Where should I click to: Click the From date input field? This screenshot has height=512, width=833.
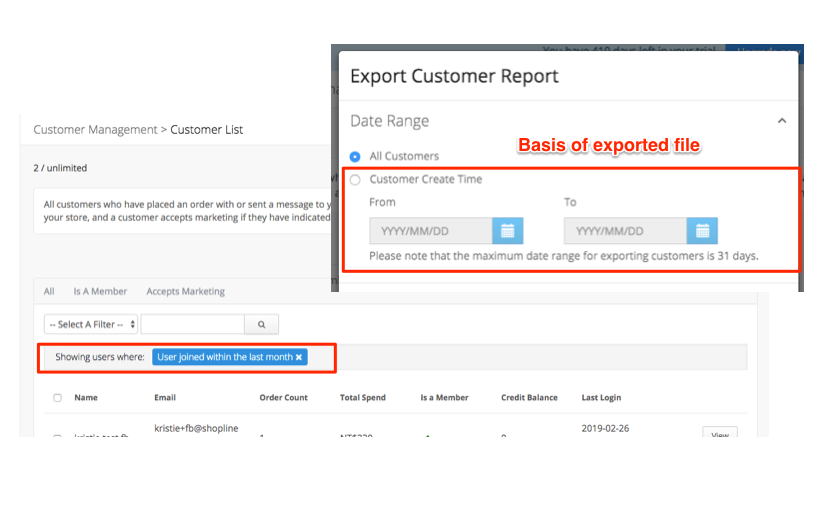431,231
